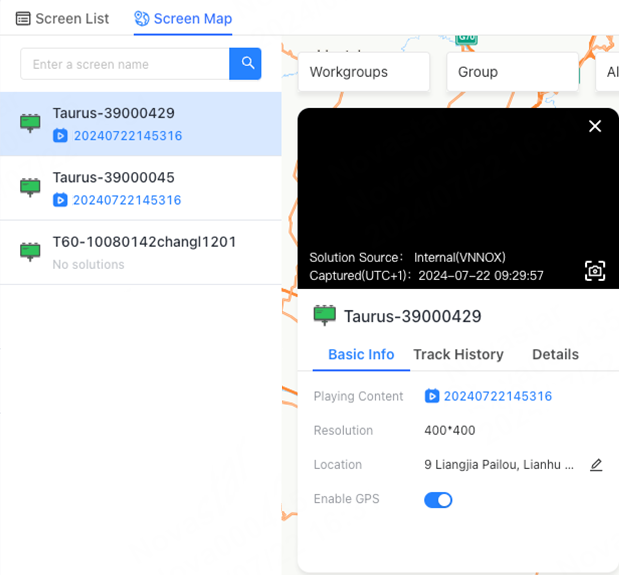Viewport: 619px width, 575px height.
Task: Click the captured time 2024-07-22 09:29:57
Action: pos(481,275)
